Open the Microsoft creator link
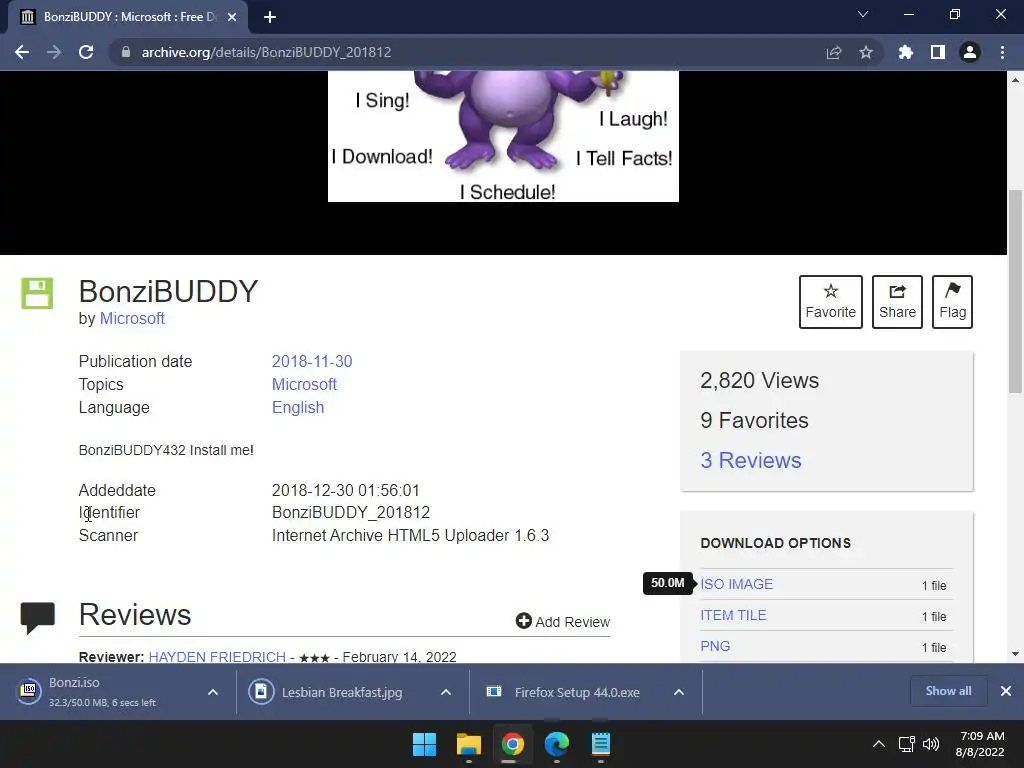Viewport: 1024px width, 768px height. [132, 319]
